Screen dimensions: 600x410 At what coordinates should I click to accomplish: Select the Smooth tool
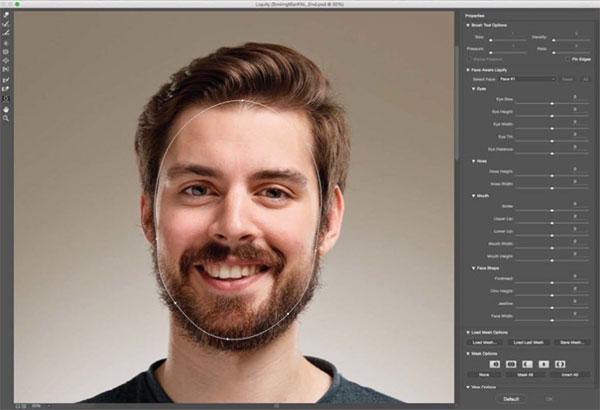pos(6,33)
